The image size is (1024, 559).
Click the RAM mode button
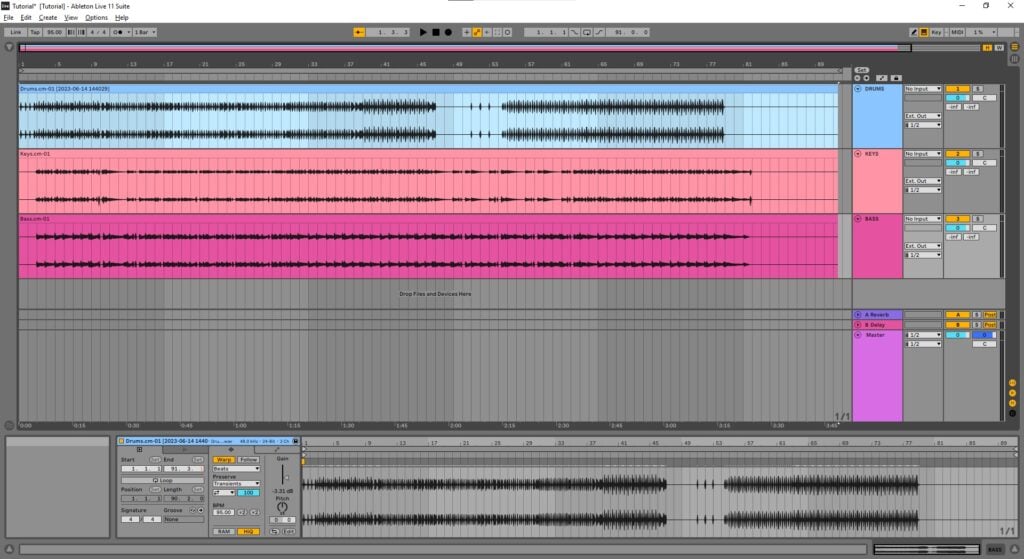tap(224, 532)
